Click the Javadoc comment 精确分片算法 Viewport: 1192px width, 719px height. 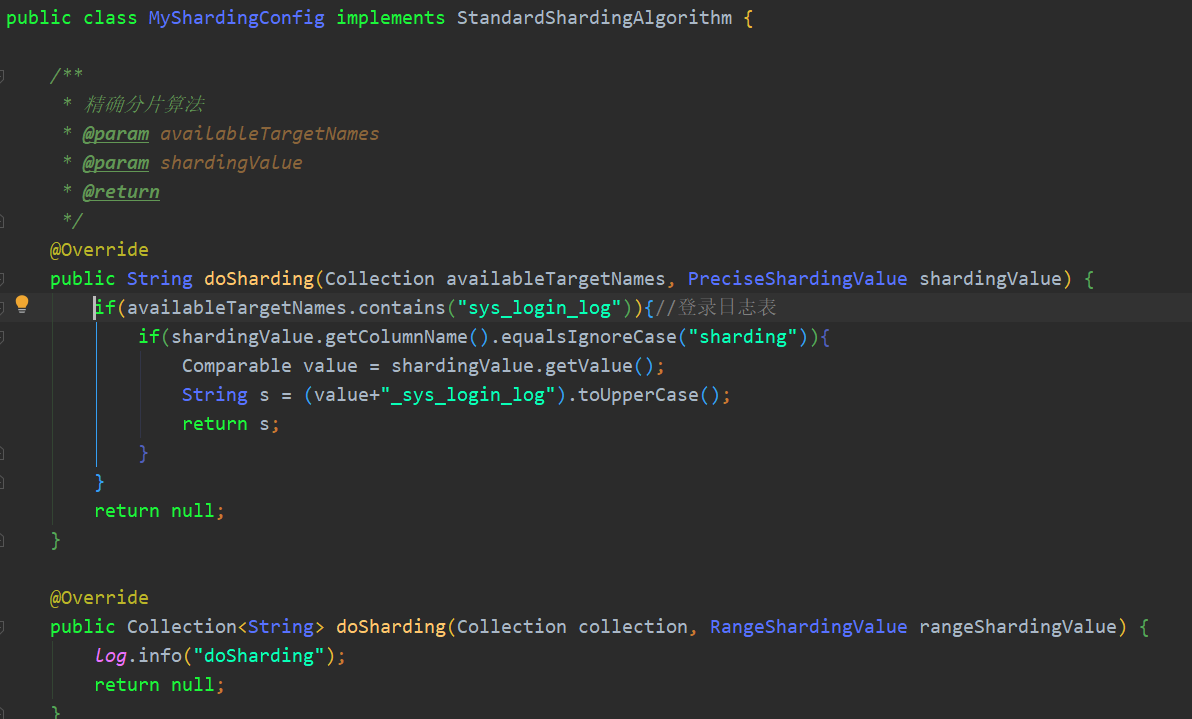click(x=144, y=104)
